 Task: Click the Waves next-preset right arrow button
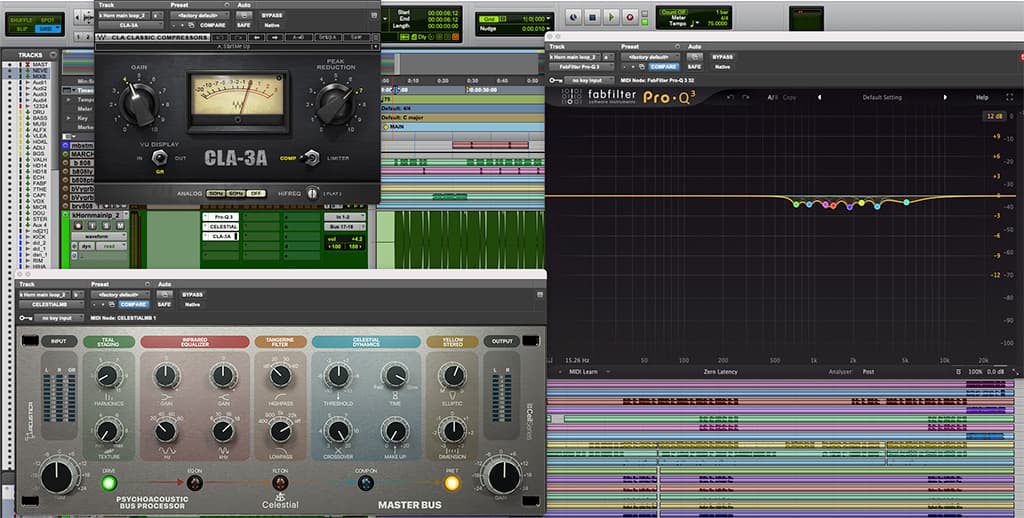pos(275,38)
